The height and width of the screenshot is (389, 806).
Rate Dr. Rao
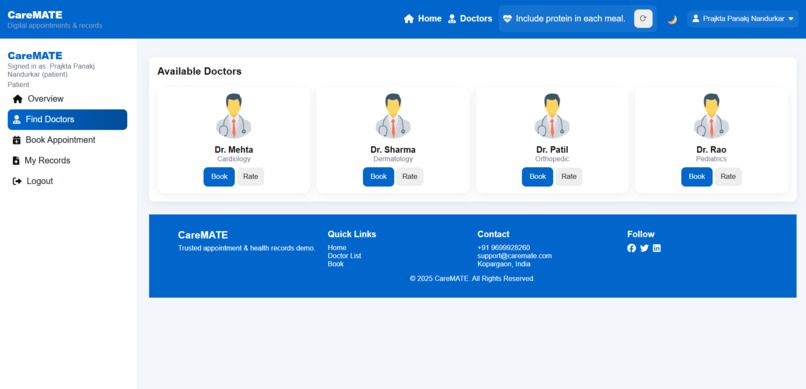pyautogui.click(x=728, y=177)
